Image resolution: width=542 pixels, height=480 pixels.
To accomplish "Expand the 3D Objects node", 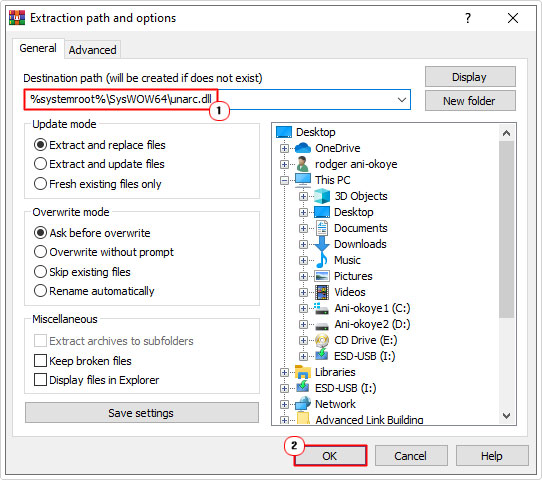I will (x=303, y=196).
